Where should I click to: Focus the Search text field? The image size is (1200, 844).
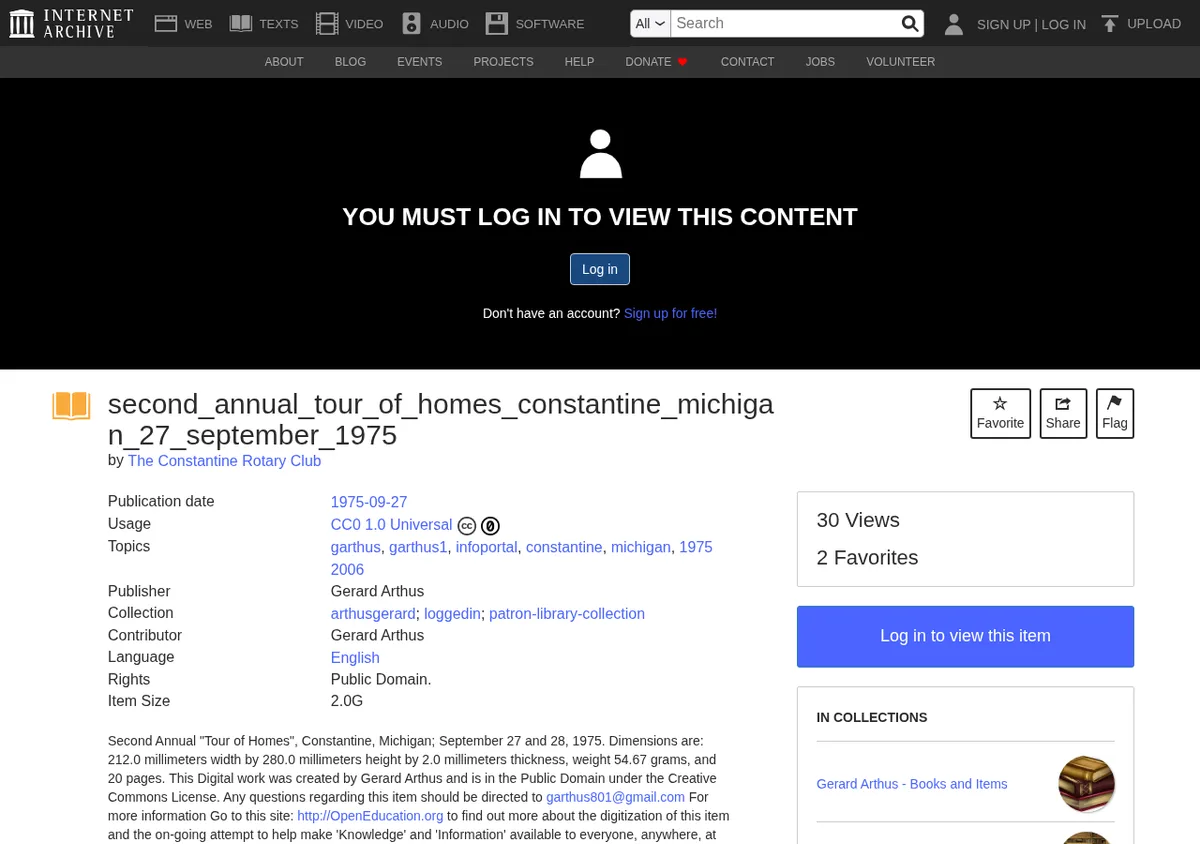click(785, 23)
